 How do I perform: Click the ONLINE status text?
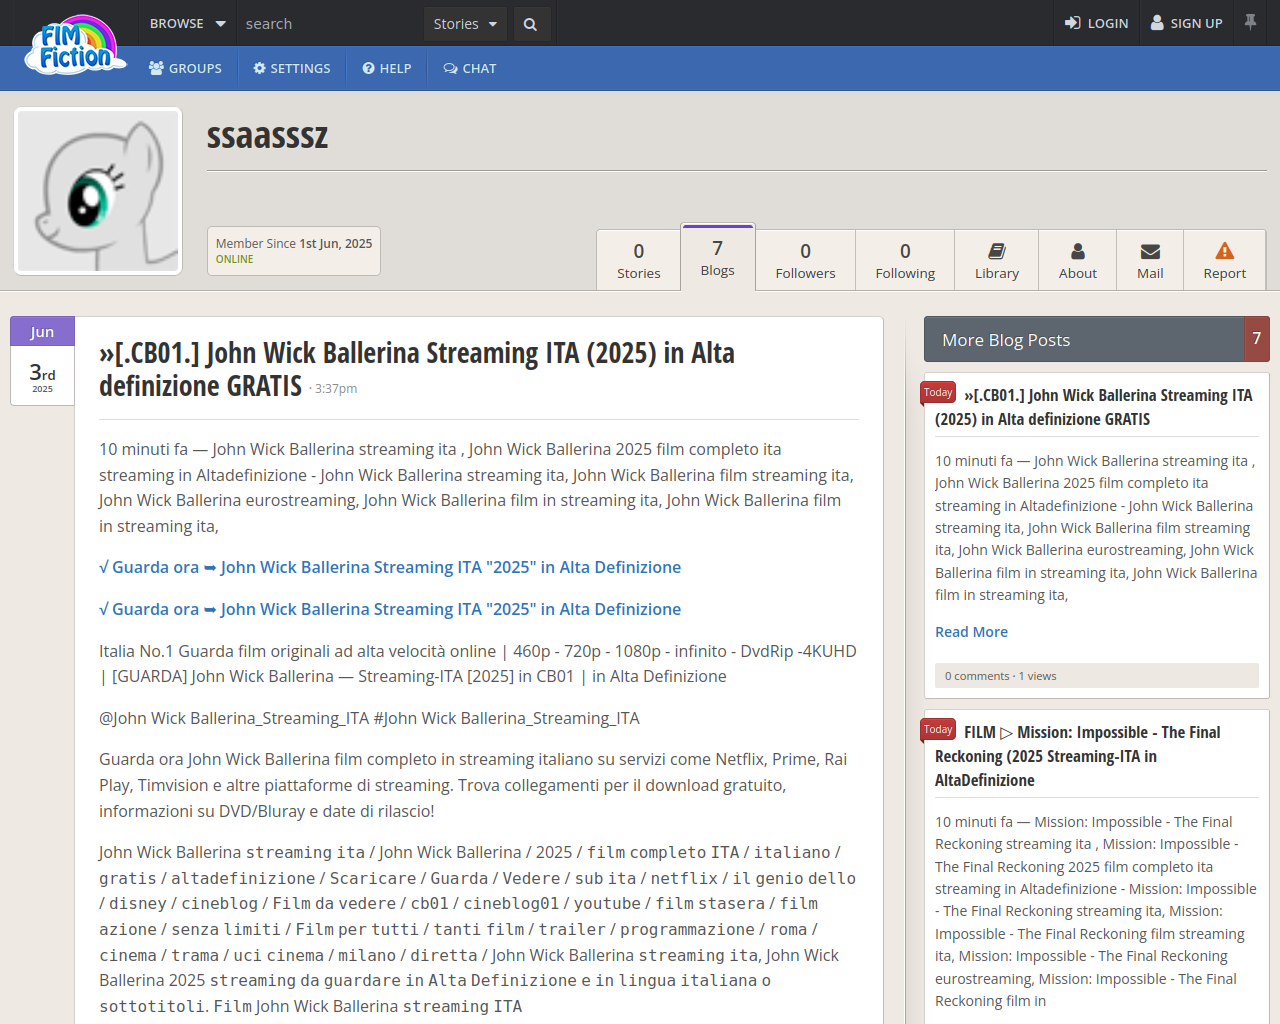(x=235, y=259)
